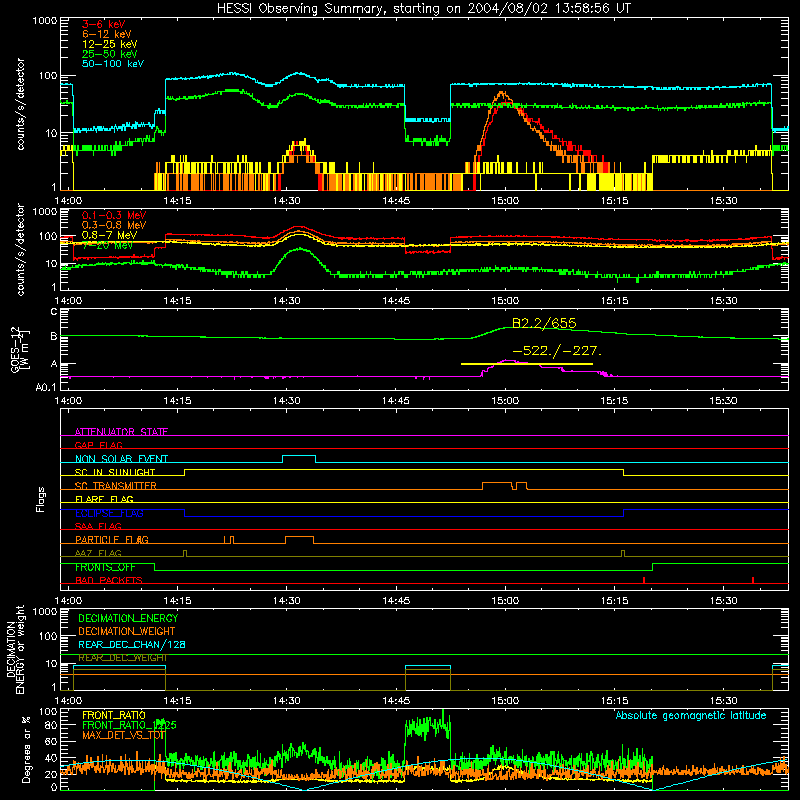Click the 15:00 tick label under Flags panel
The height and width of the screenshot is (800, 800).
click(505, 601)
